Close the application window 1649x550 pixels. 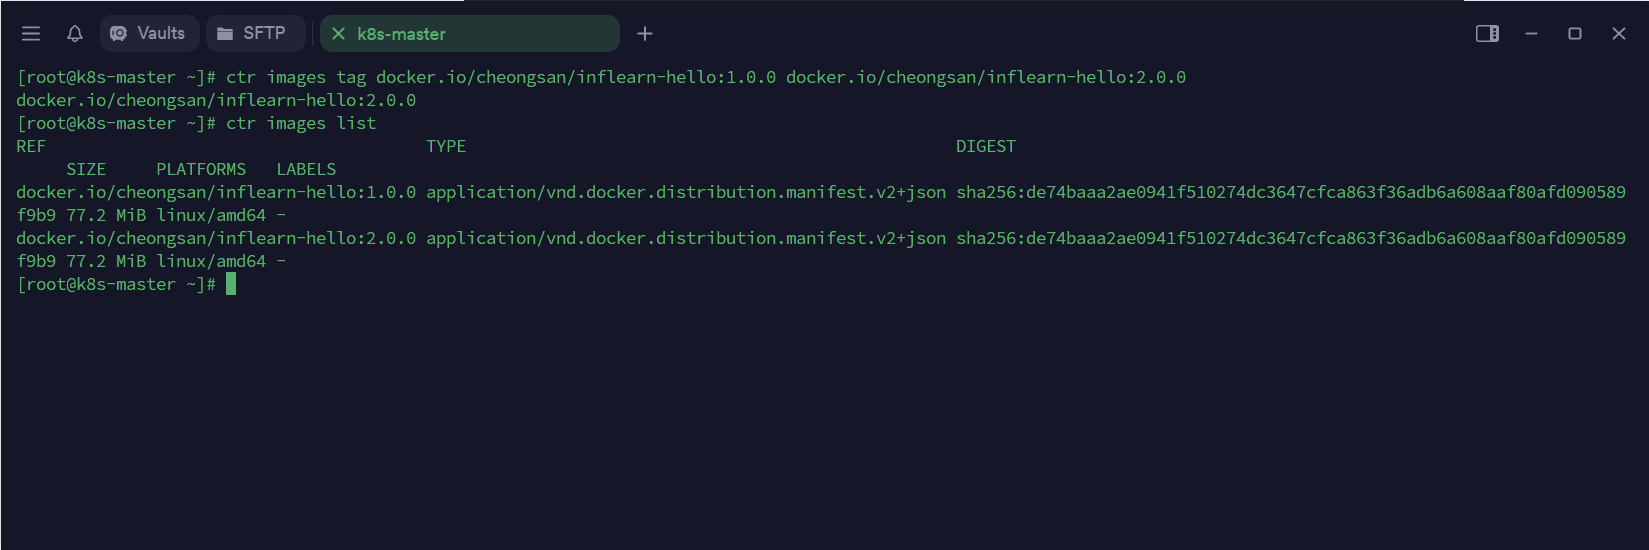coord(1619,34)
